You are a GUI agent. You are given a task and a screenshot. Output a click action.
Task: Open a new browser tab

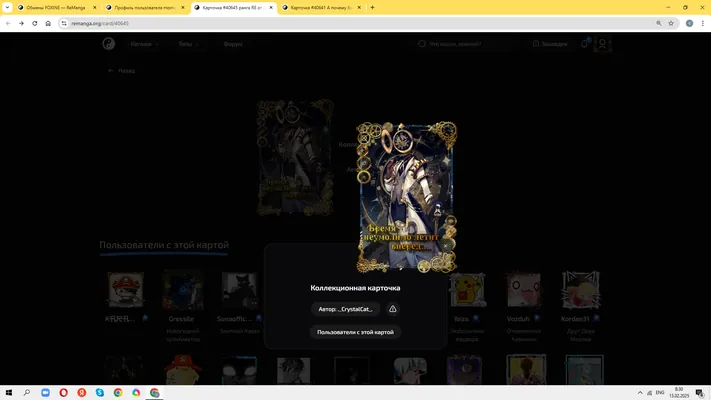pos(372,8)
